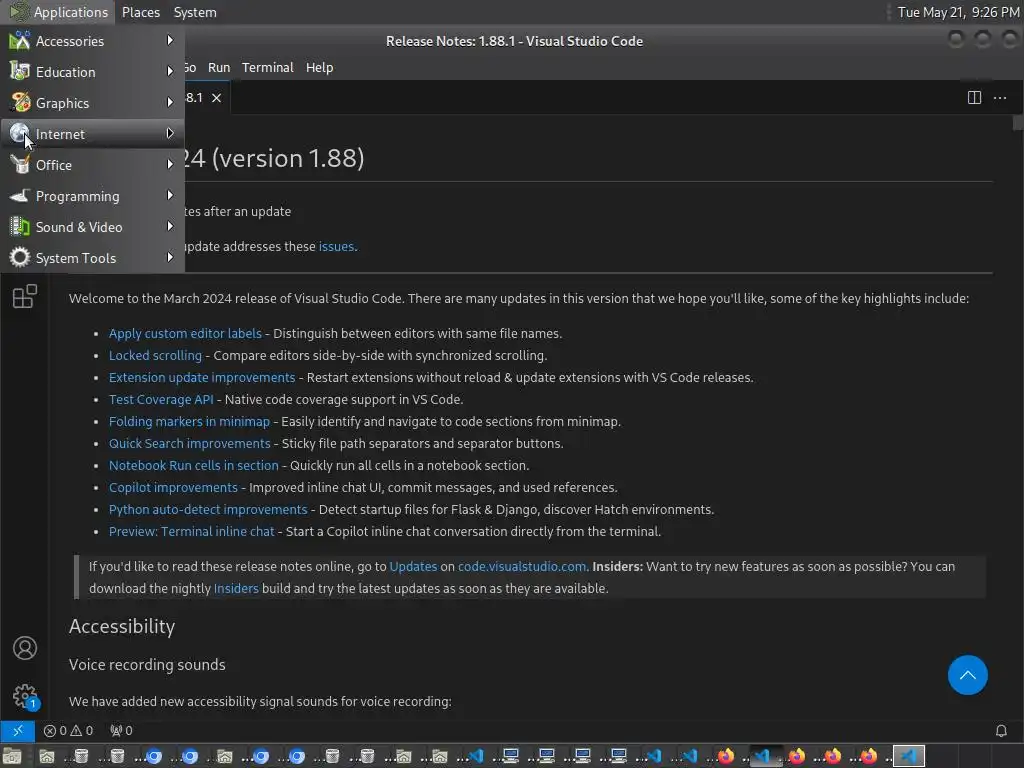Expand the Internet submenu arrow
Viewport: 1024px width, 768px height.
coord(170,133)
